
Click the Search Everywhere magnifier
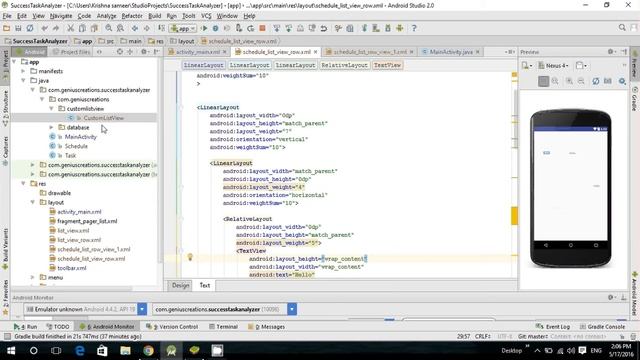(622, 28)
